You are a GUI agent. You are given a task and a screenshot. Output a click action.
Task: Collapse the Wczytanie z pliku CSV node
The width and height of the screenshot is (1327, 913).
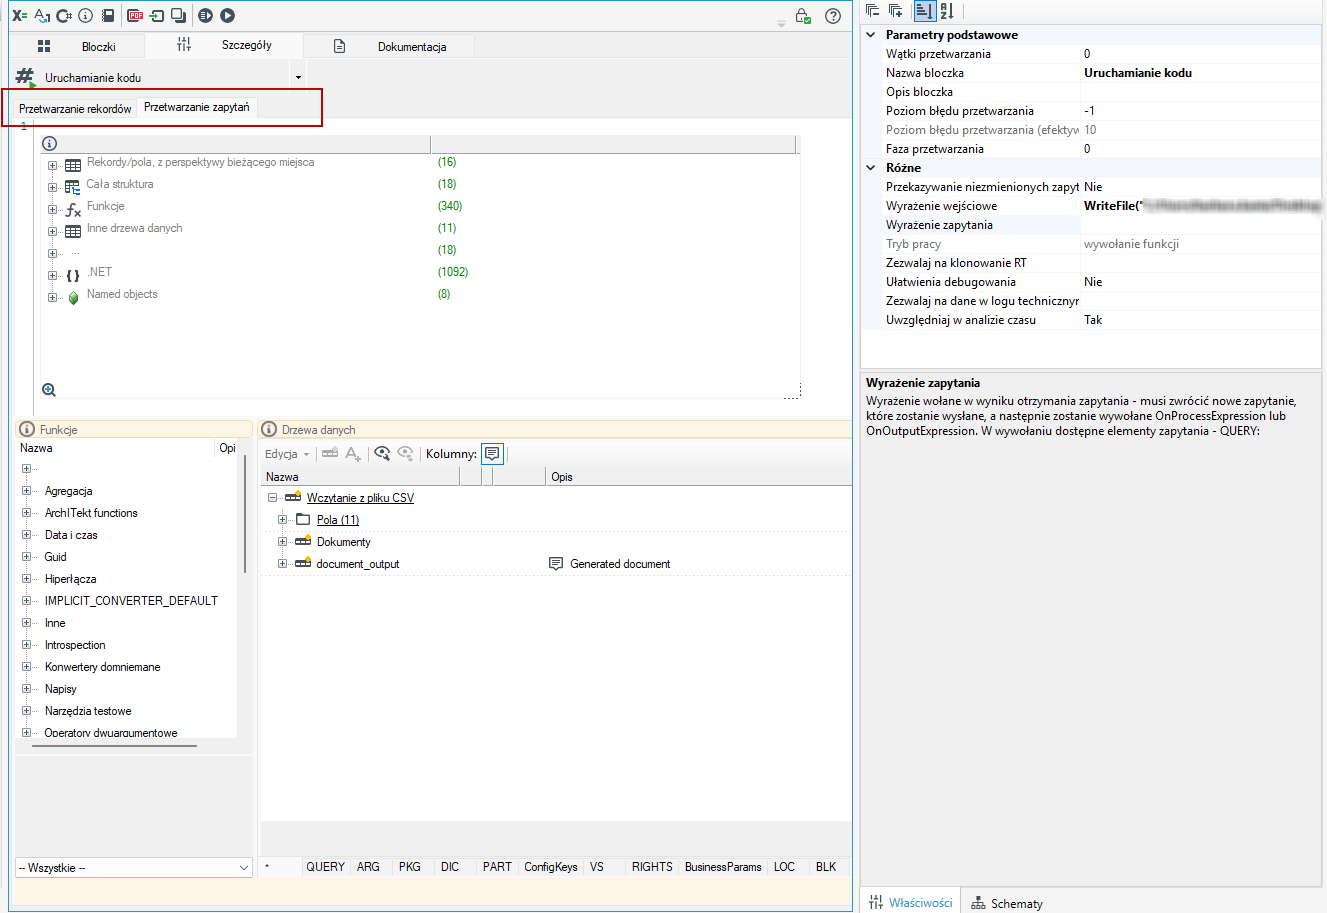tap(272, 498)
